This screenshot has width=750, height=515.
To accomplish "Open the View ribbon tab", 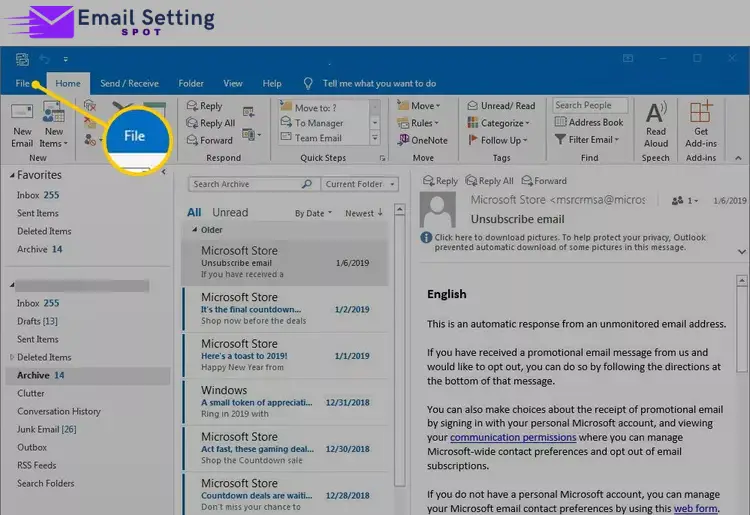I will click(232, 83).
